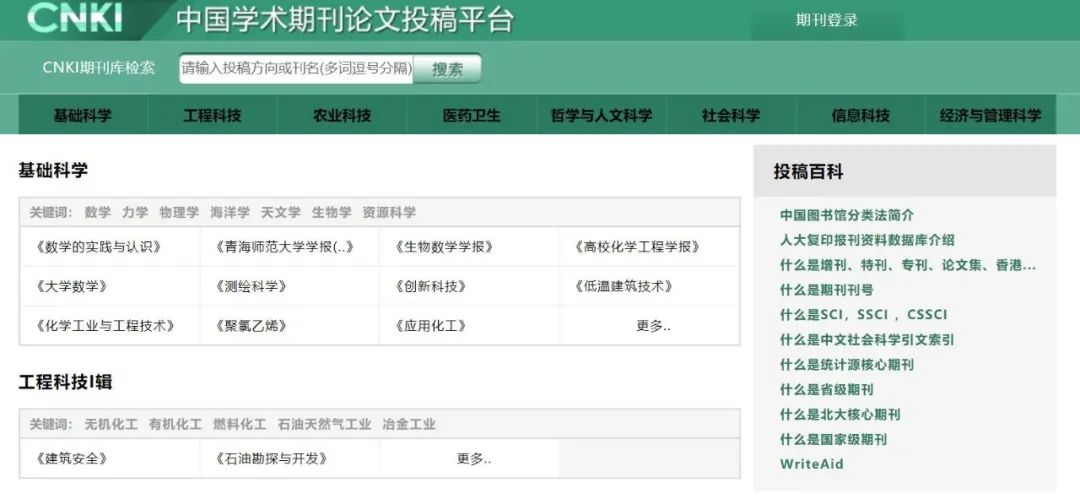Viewport: 1080px width, 499px height.
Task: Open 什么是SCI, SSCI, CSSCI article
Action: point(864,314)
